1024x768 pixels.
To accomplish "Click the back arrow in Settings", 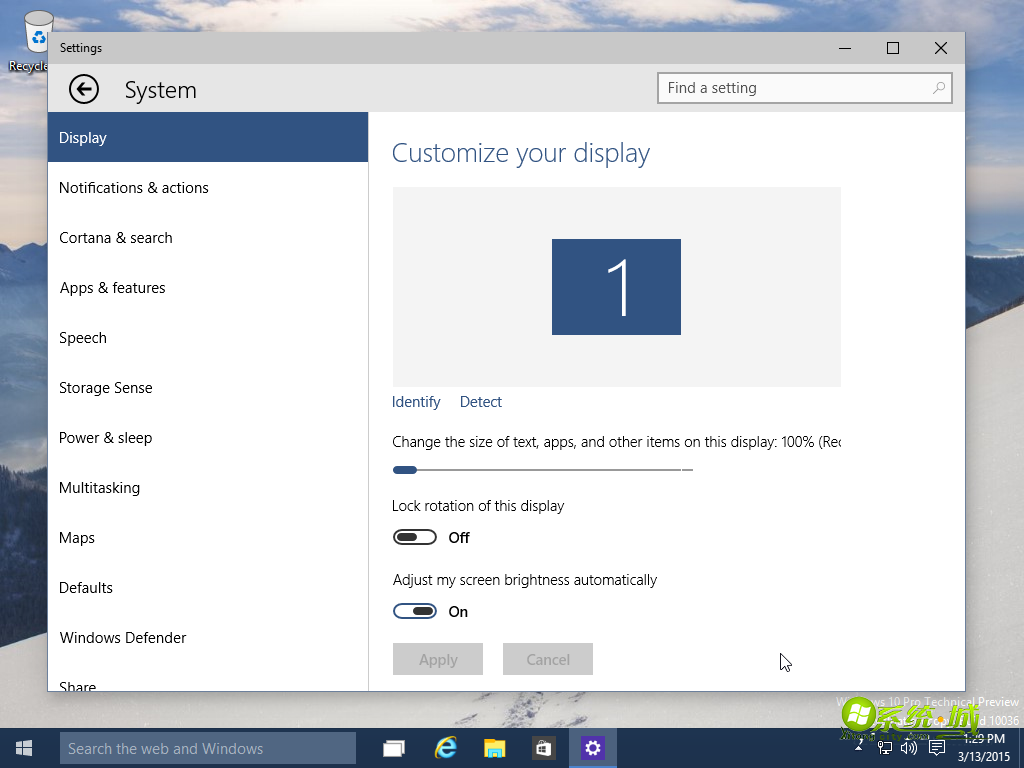I will pyautogui.click(x=84, y=89).
